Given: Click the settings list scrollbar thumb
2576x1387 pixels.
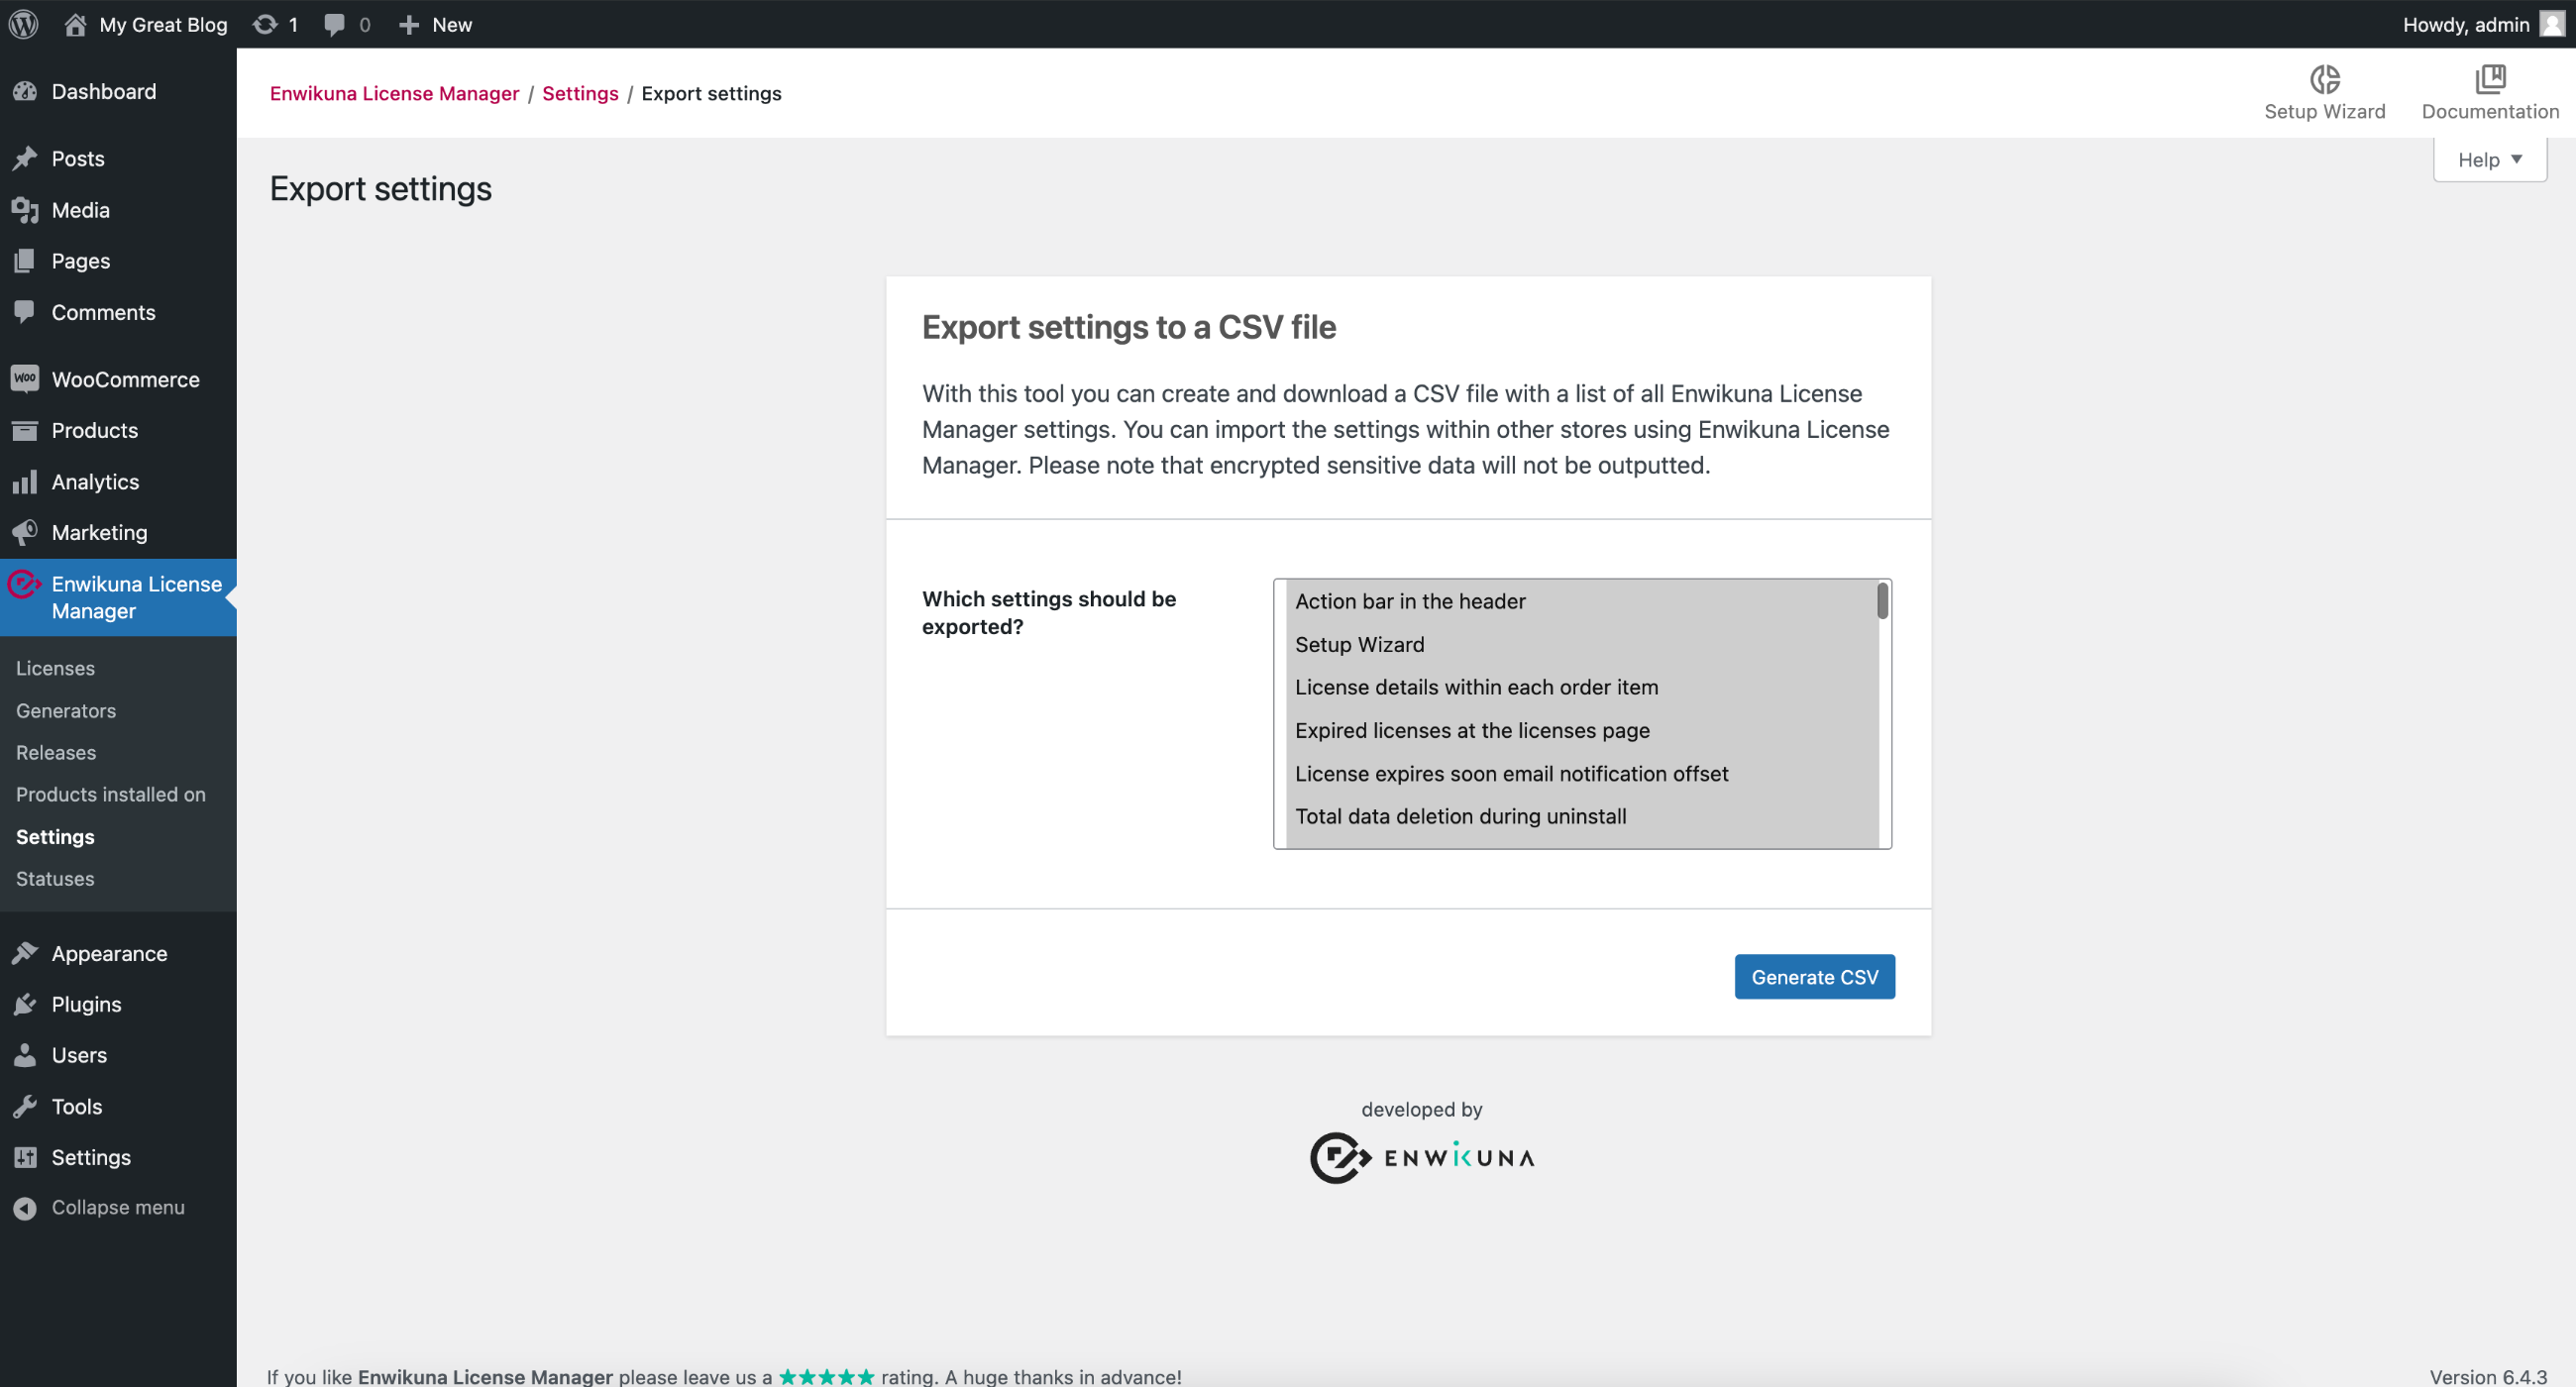Looking at the screenshot, I should [x=1883, y=601].
